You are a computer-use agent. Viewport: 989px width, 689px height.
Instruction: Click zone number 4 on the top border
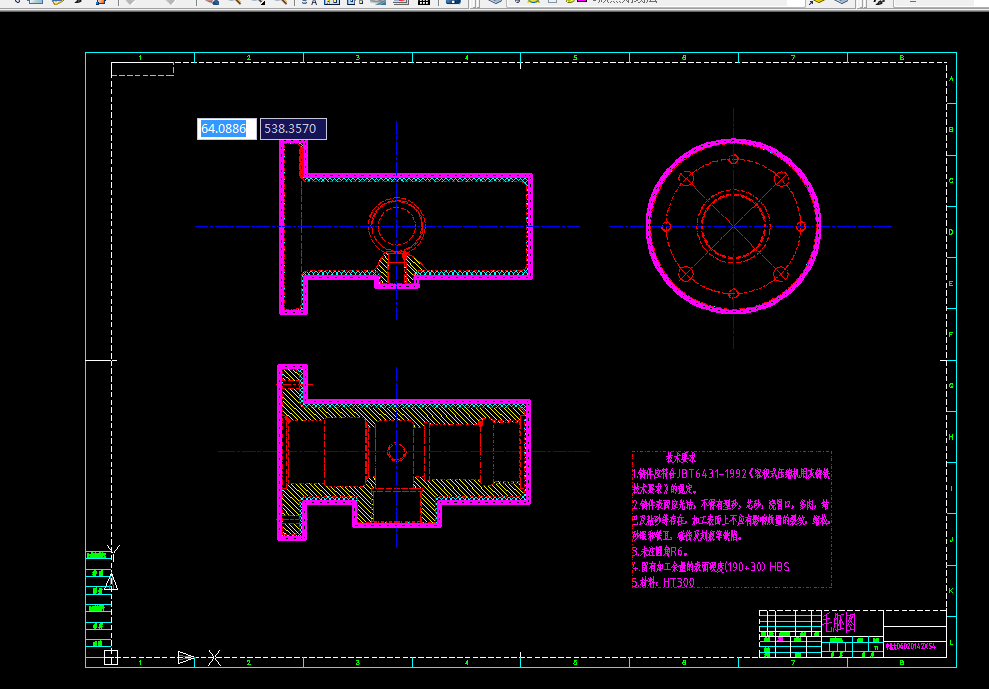click(x=467, y=57)
